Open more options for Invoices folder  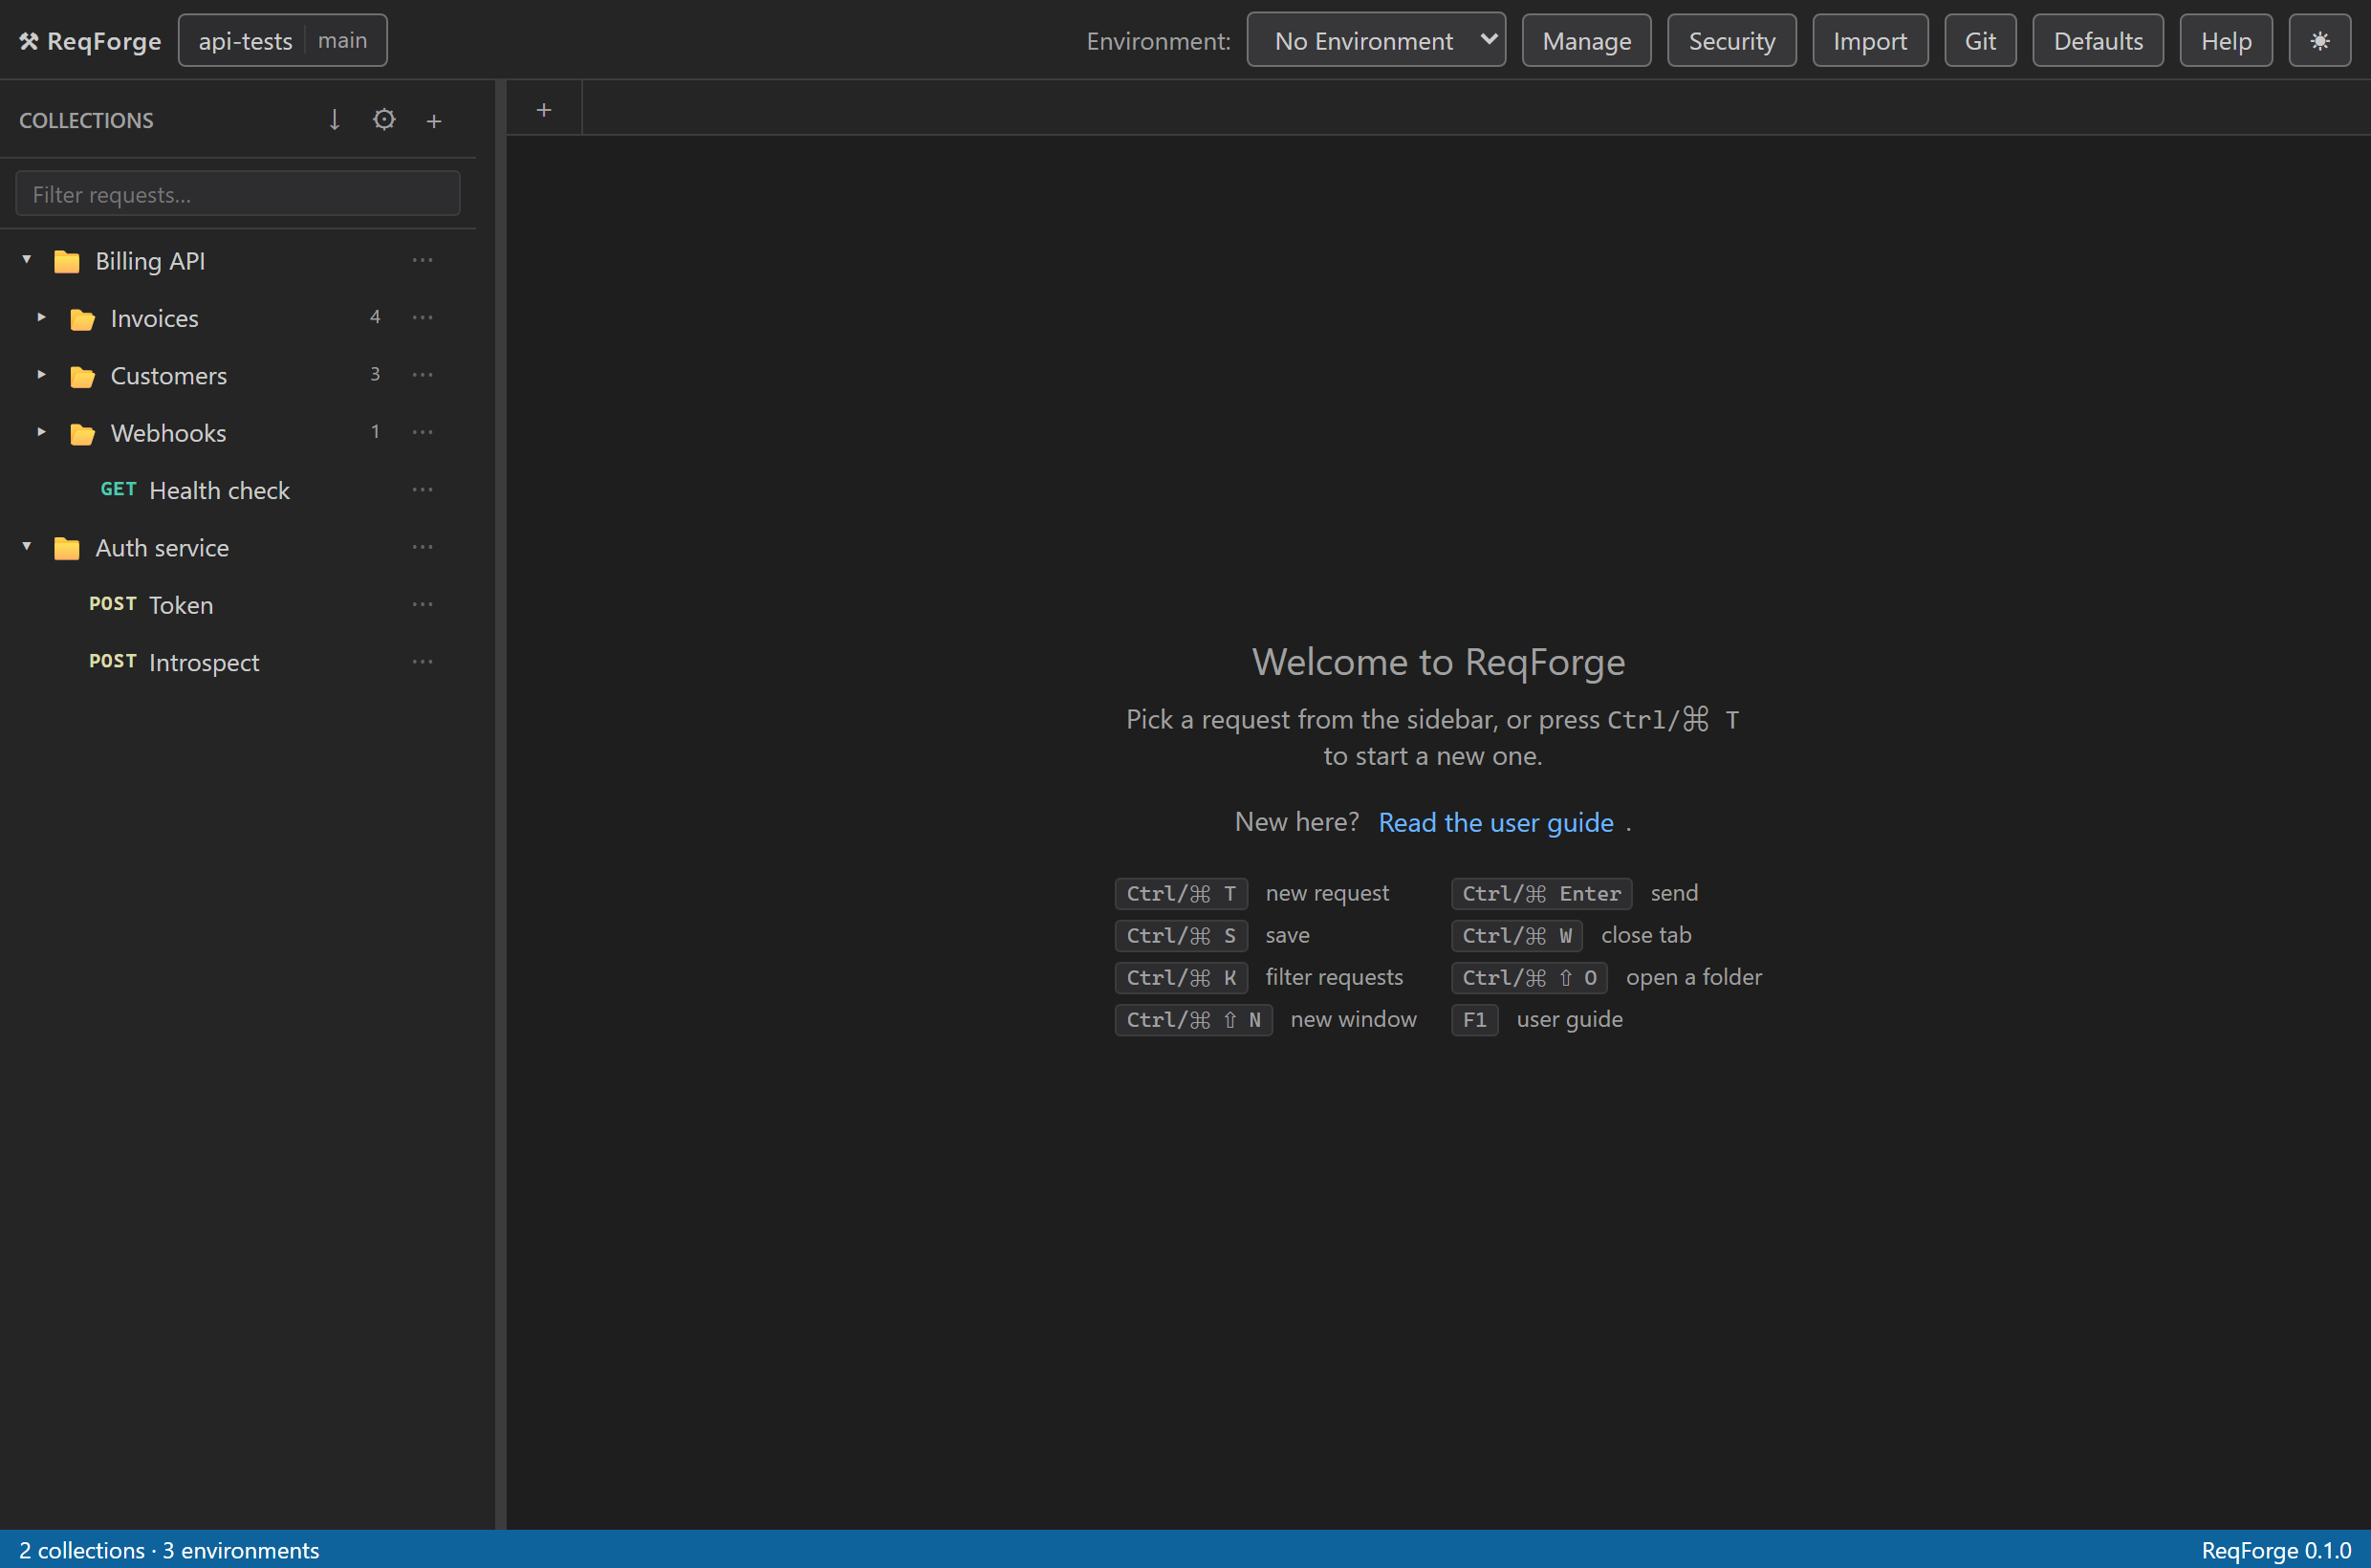tap(423, 317)
